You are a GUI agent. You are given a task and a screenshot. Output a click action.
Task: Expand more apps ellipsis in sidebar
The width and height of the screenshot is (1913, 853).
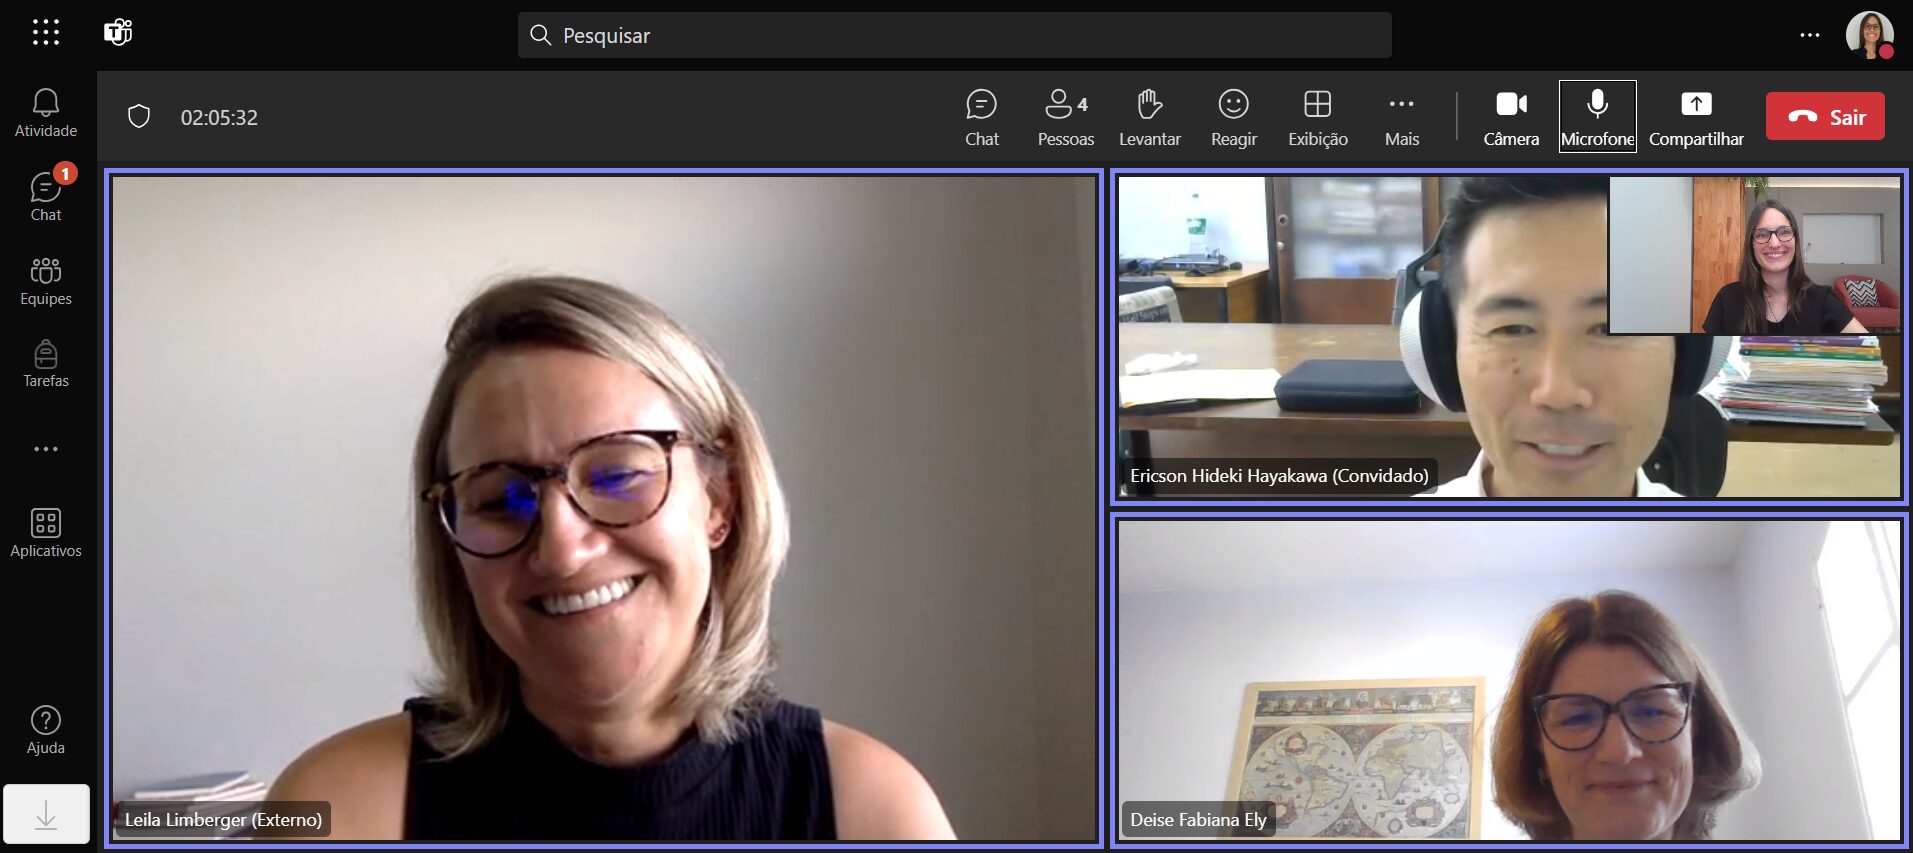[x=45, y=449]
